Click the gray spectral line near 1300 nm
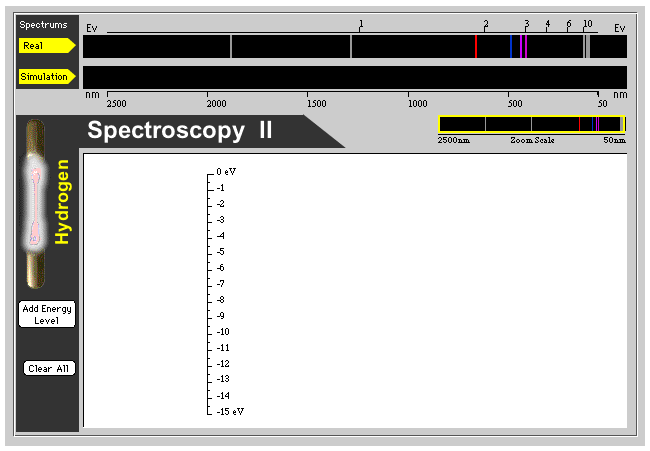 tap(351, 46)
